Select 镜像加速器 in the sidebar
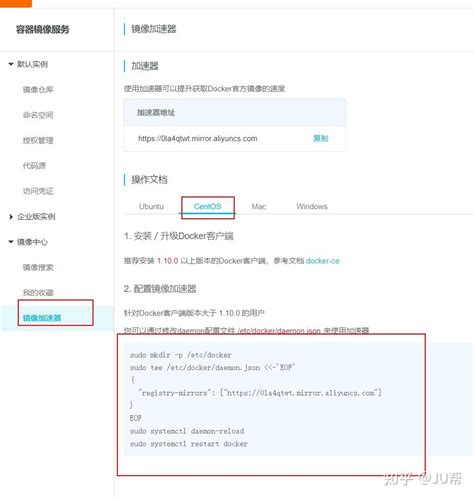The image size is (474, 498). pyautogui.click(x=42, y=318)
